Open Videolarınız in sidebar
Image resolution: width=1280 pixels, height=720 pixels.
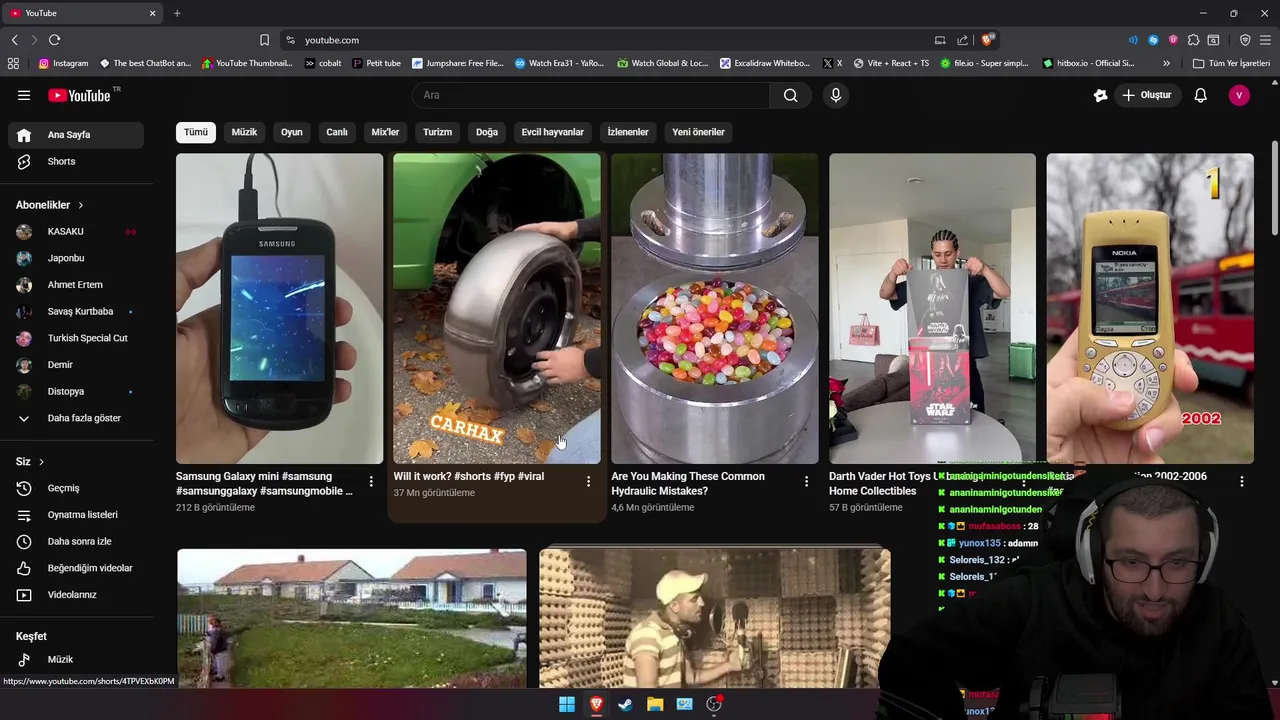click(x=76, y=595)
